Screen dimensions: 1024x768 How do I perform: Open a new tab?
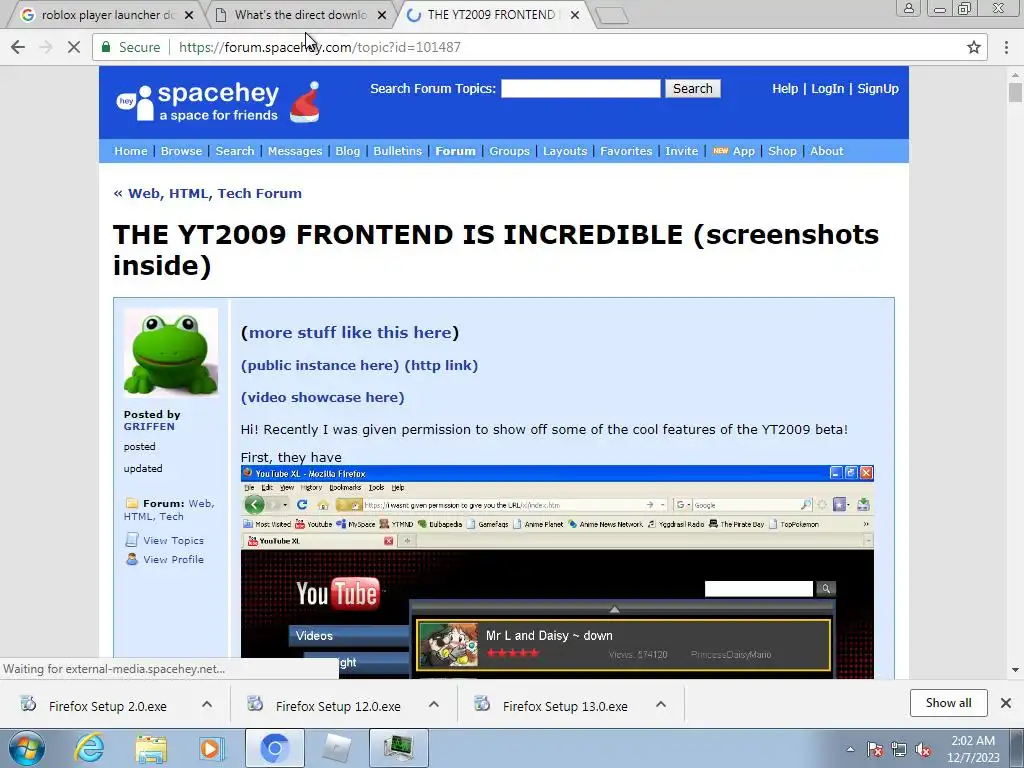point(612,16)
